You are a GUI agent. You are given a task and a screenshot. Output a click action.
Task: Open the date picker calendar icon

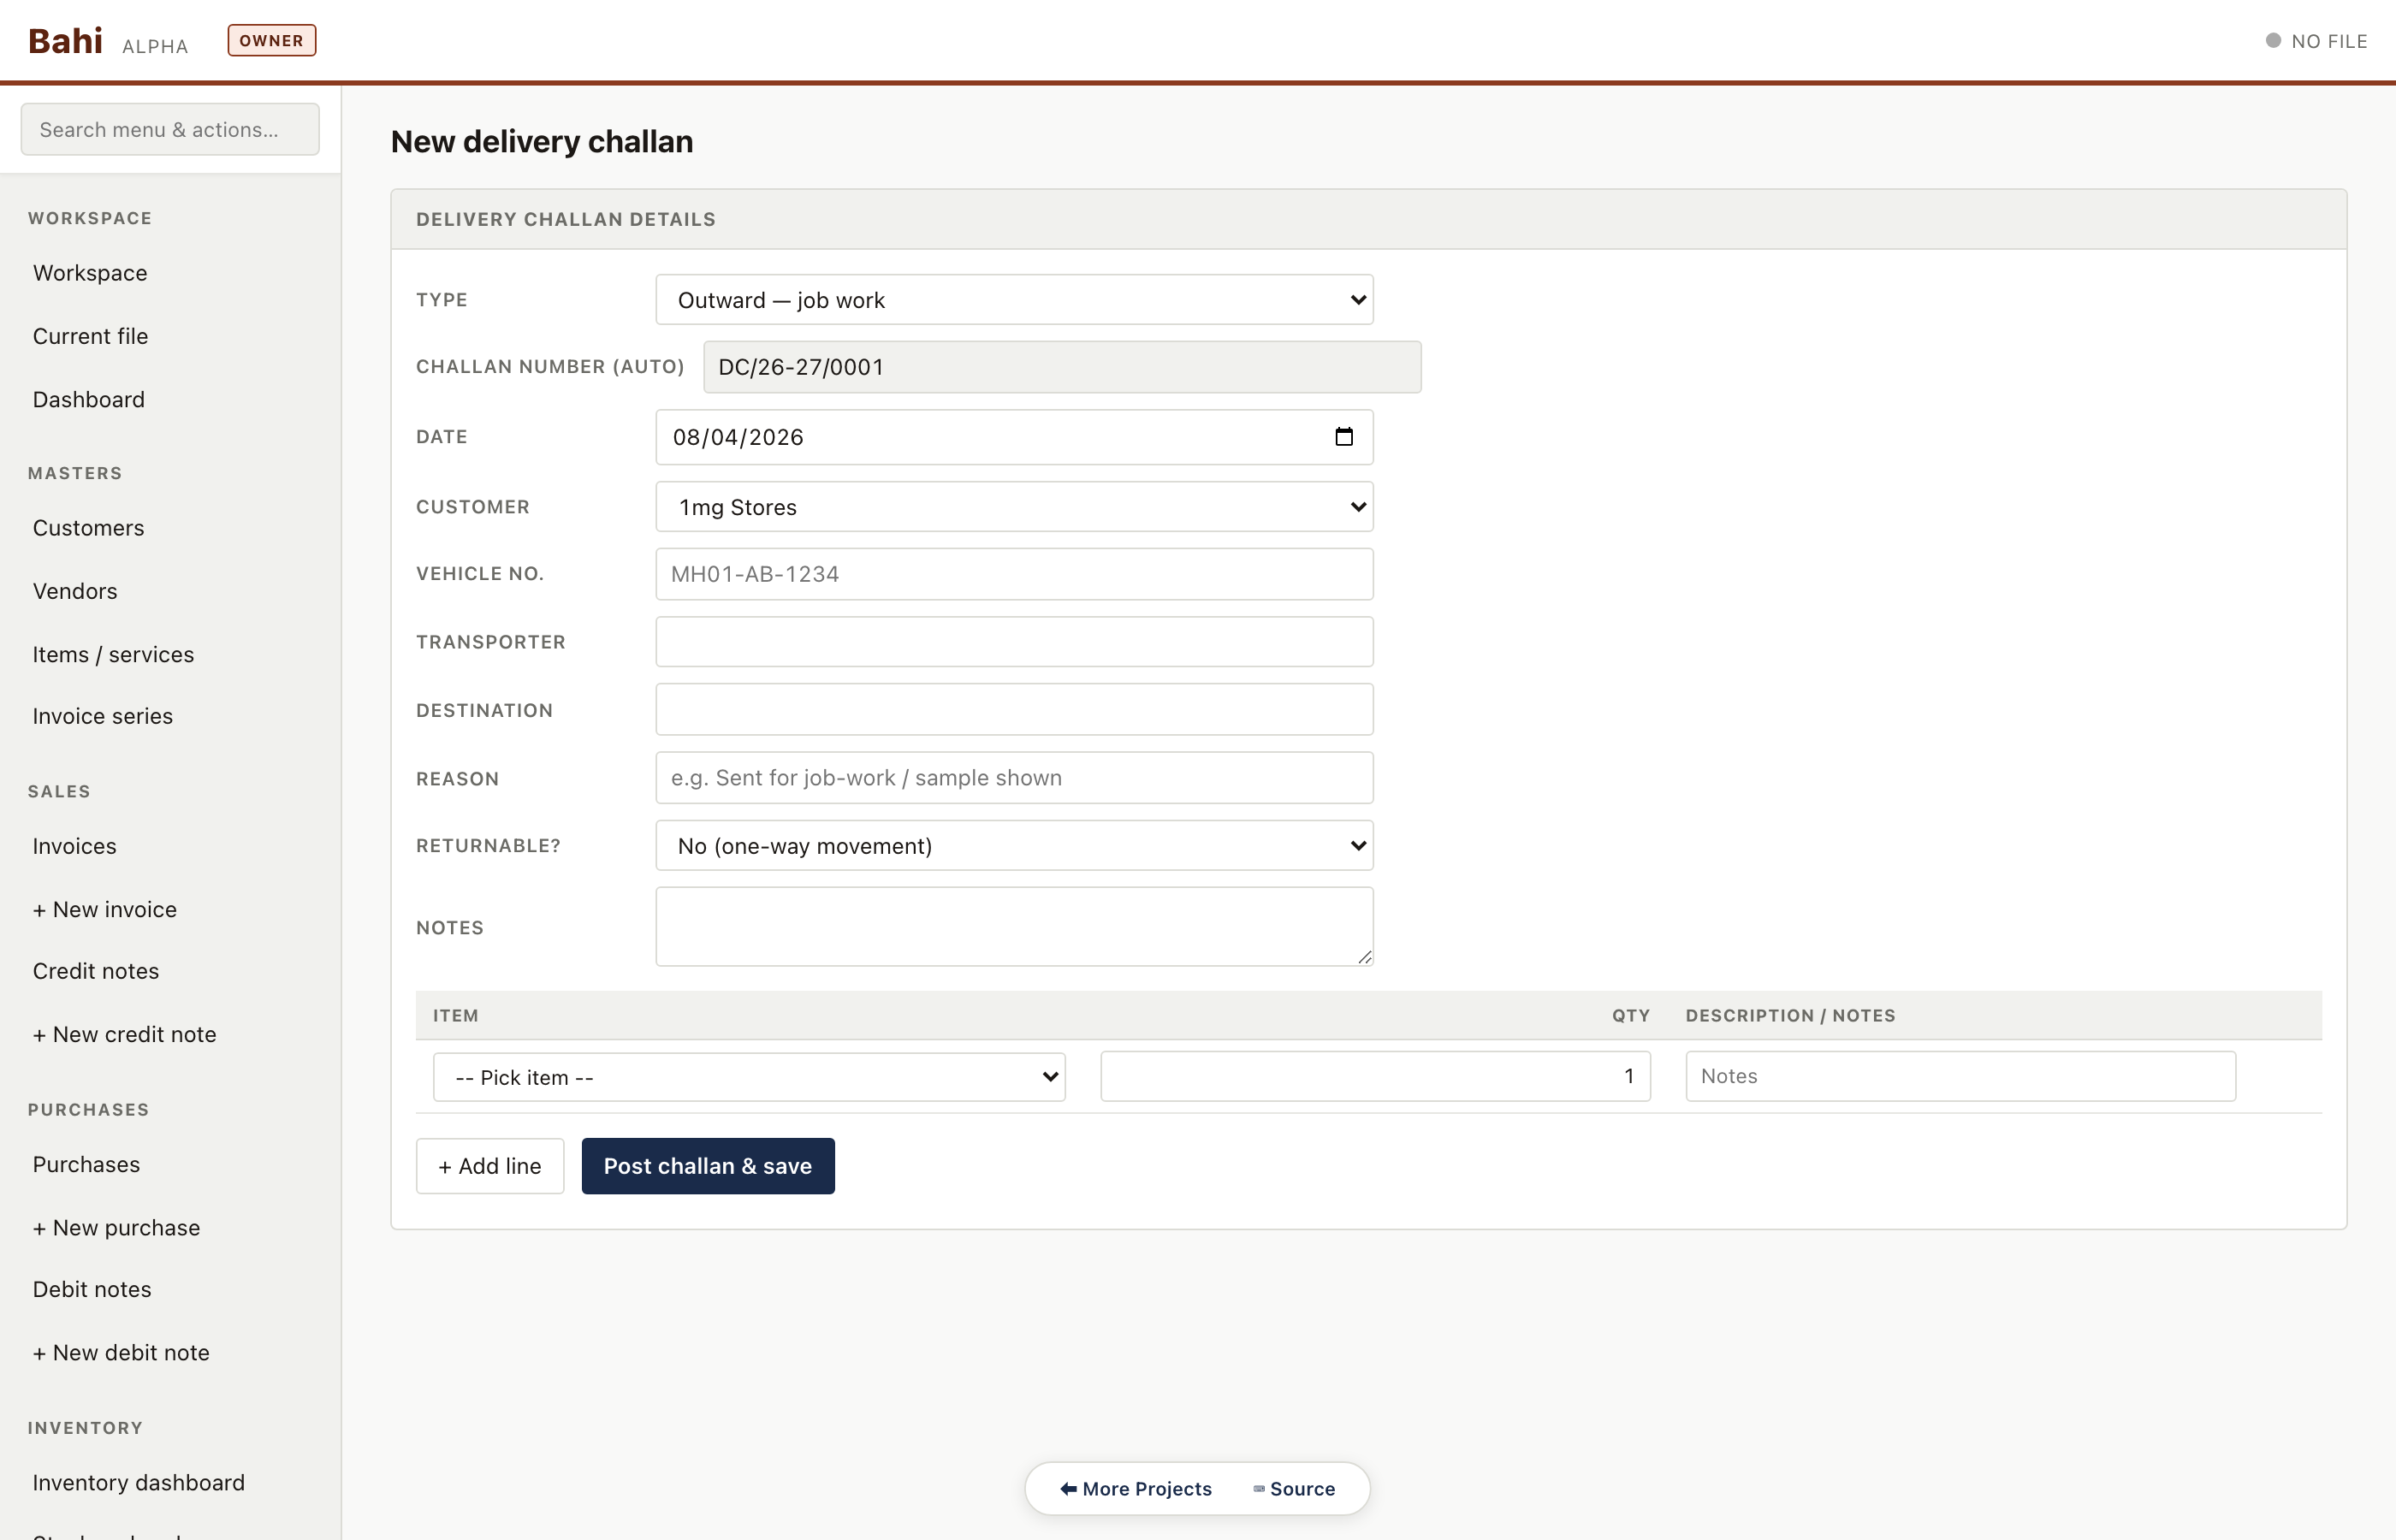pos(1343,437)
